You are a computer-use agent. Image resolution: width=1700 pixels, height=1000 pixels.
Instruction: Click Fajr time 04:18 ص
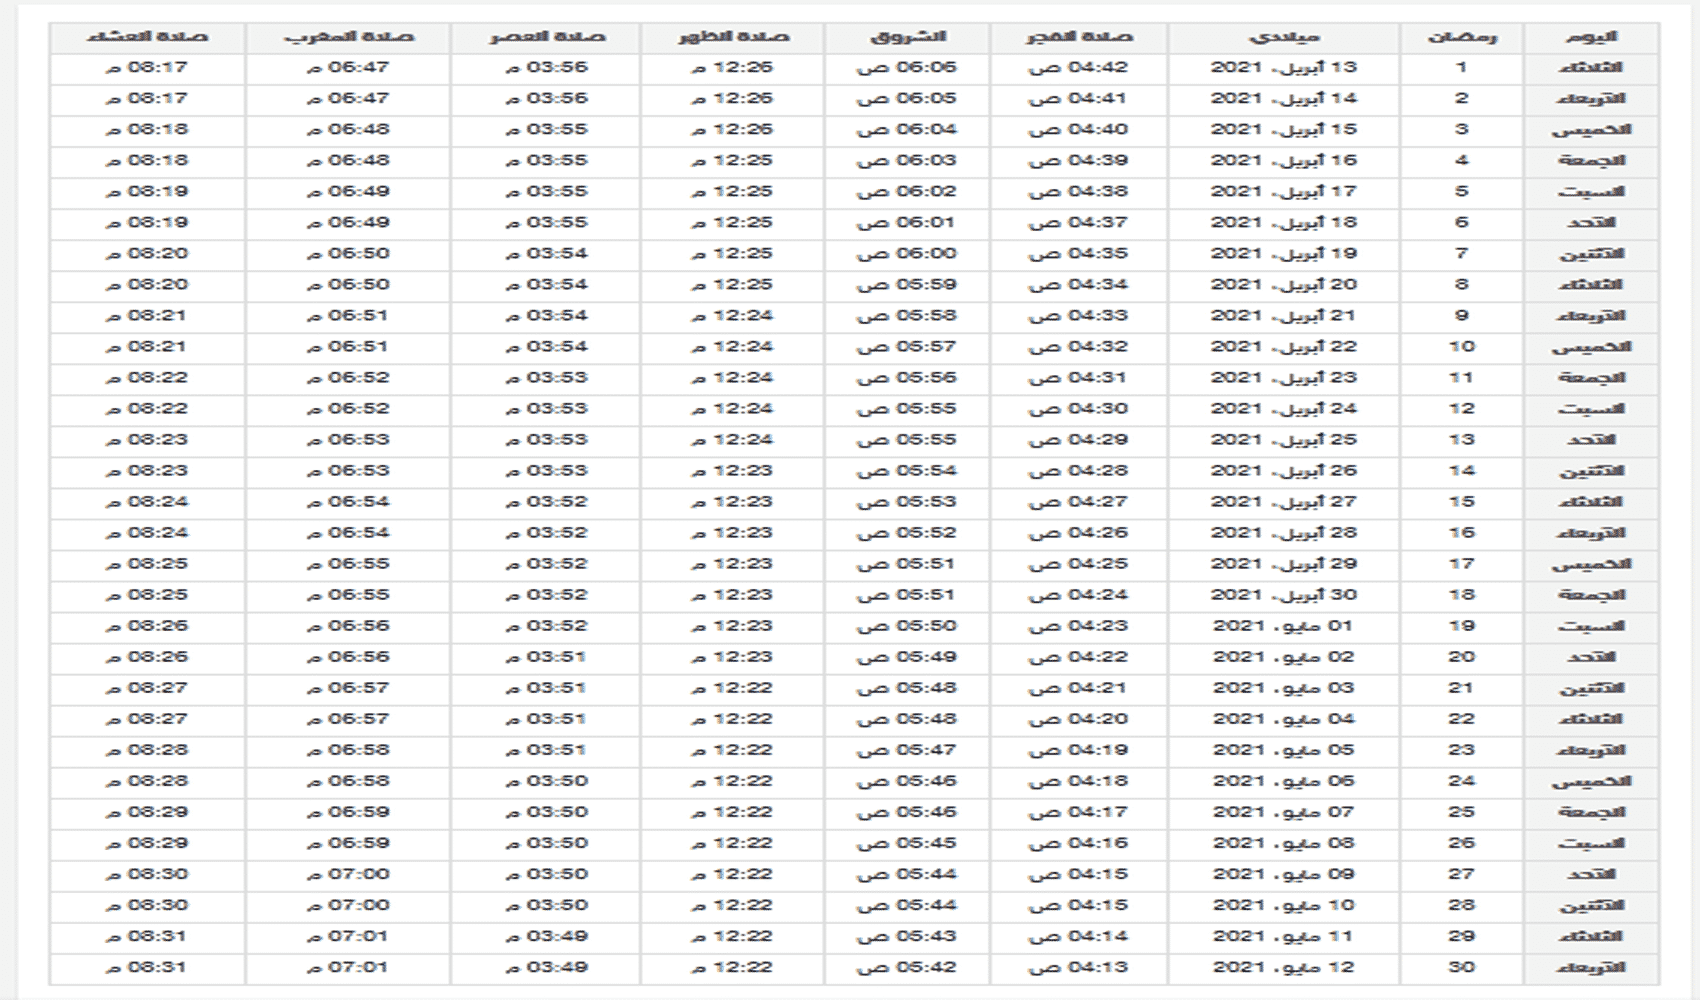click(x=1079, y=781)
